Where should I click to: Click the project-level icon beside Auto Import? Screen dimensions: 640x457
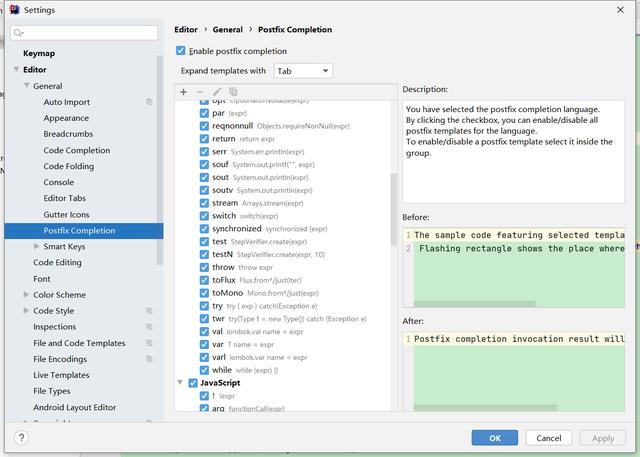(149, 102)
